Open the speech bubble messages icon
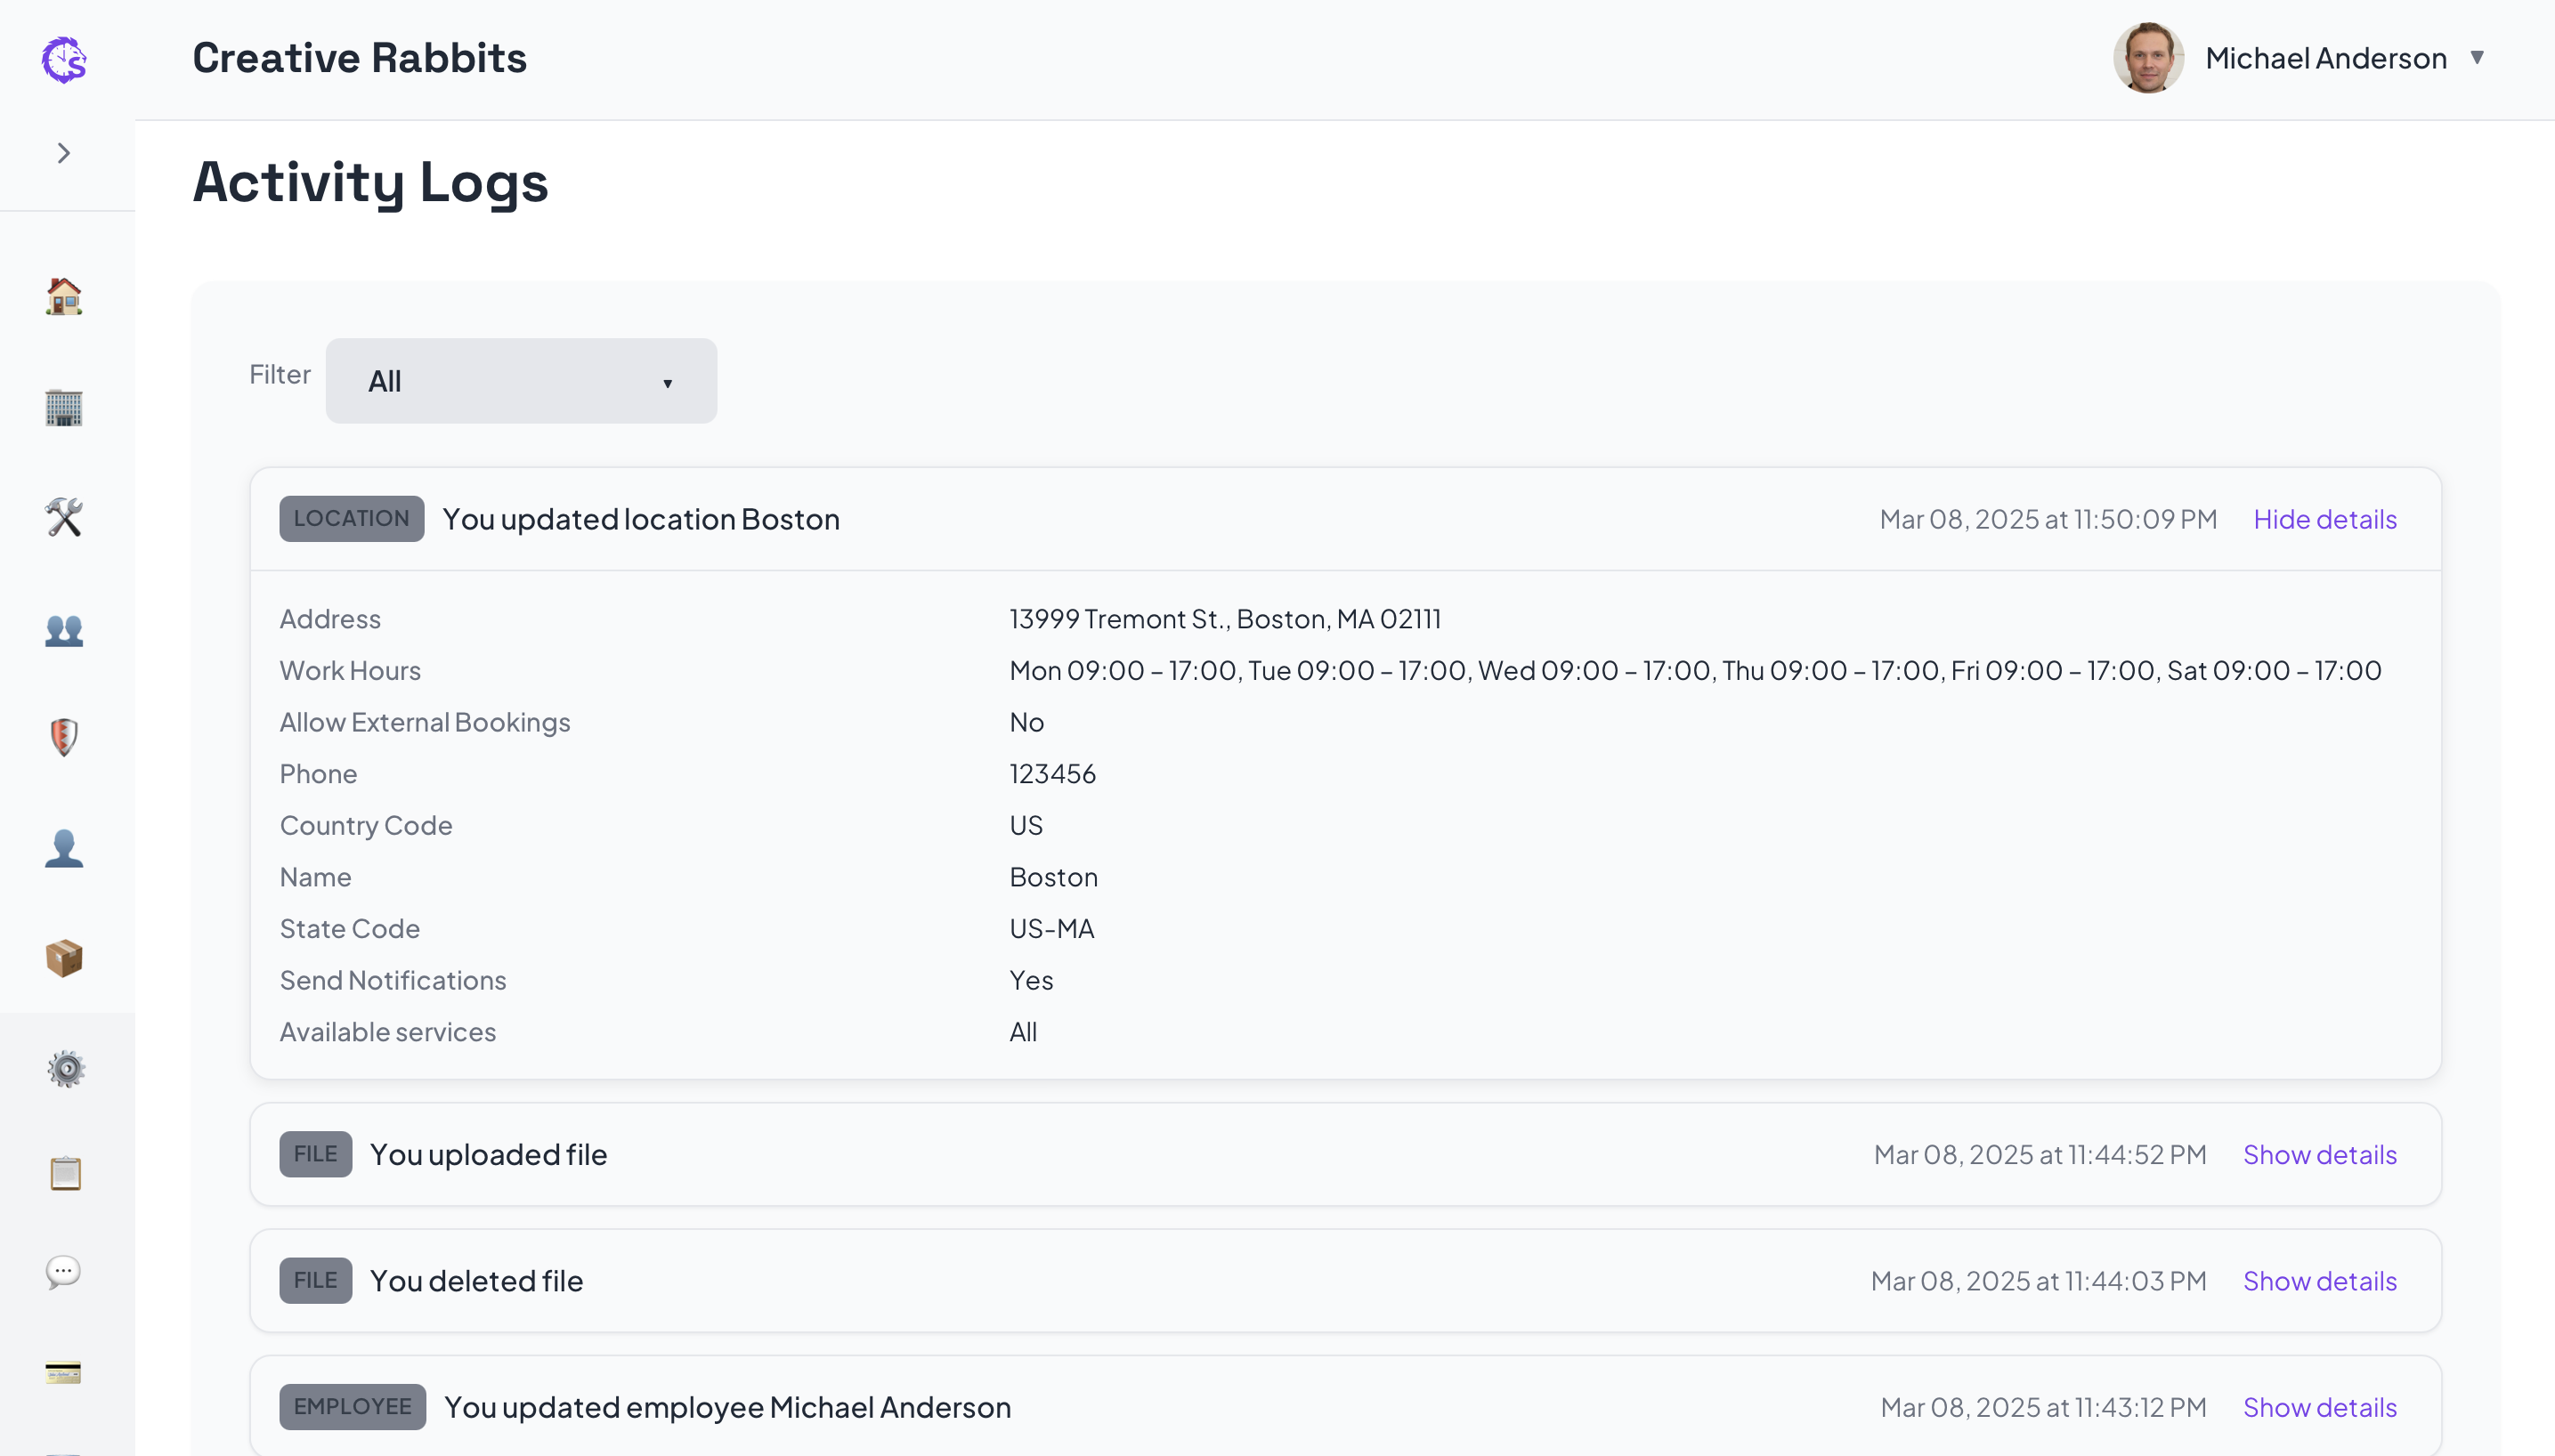Viewport: 2555px width, 1456px height. (64, 1272)
